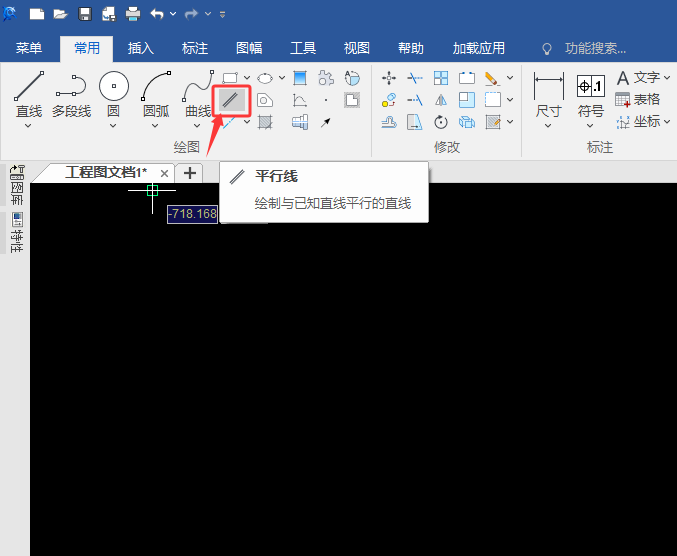Switch to the 帮助 ribbon tab
Screen dimensions: 677x556
[411, 48]
